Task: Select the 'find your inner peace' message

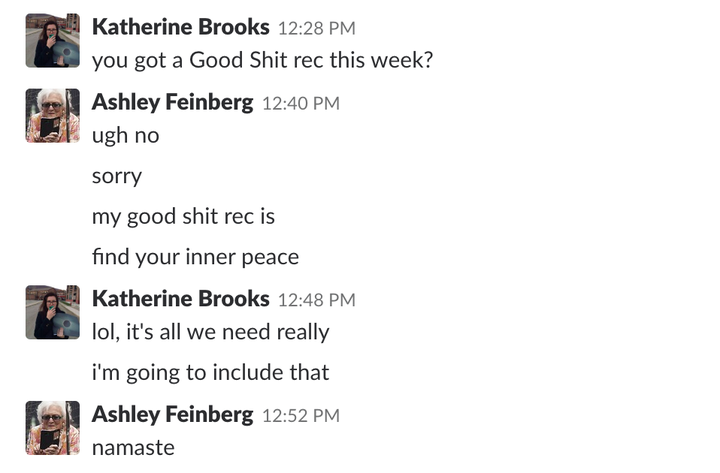Action: (x=195, y=257)
